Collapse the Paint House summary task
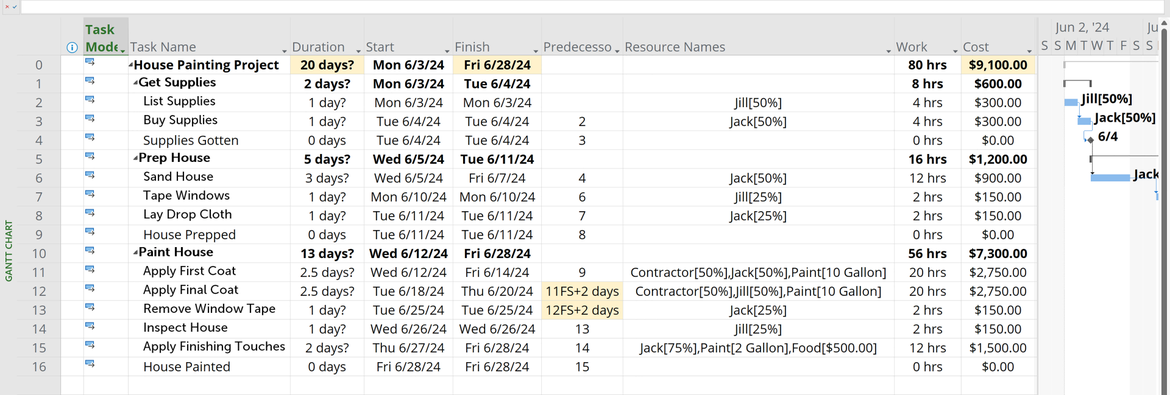1170x395 pixels. [x=136, y=252]
